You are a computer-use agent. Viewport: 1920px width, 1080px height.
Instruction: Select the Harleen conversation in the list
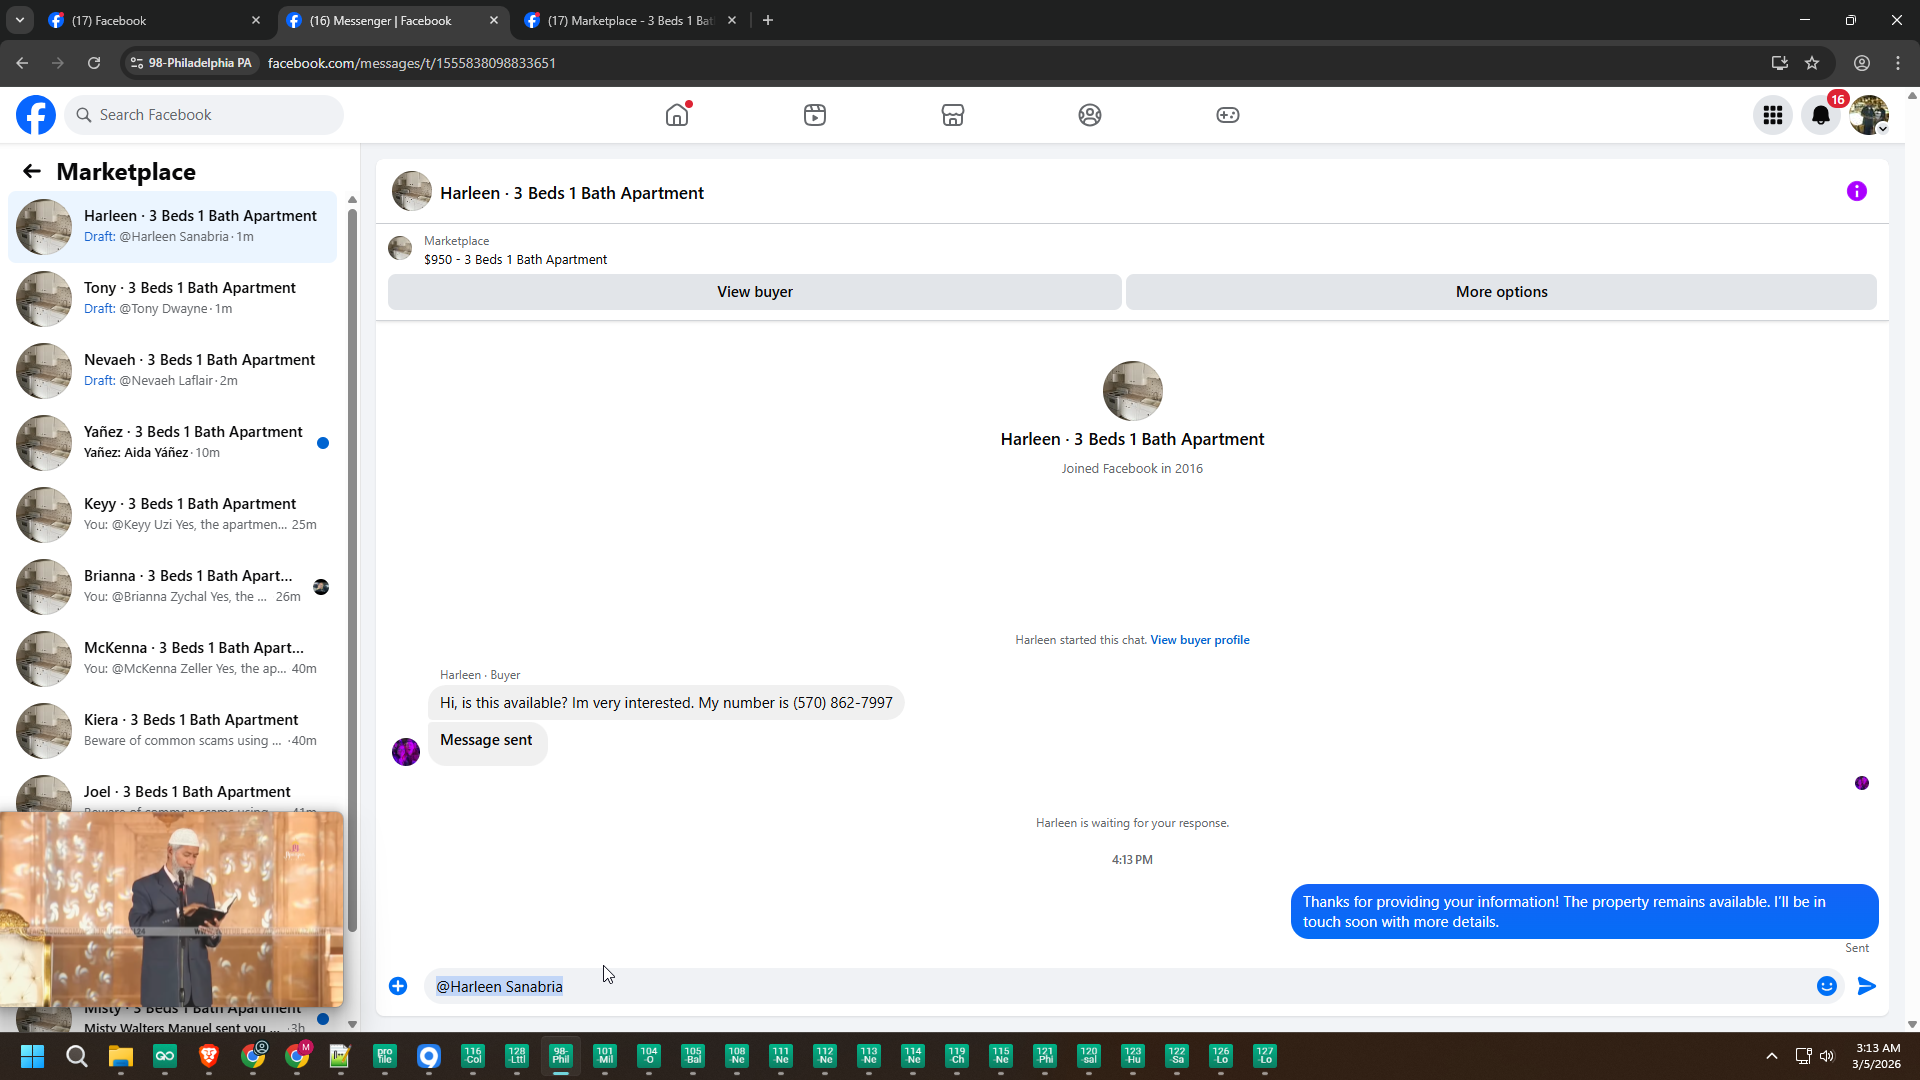(x=172, y=227)
